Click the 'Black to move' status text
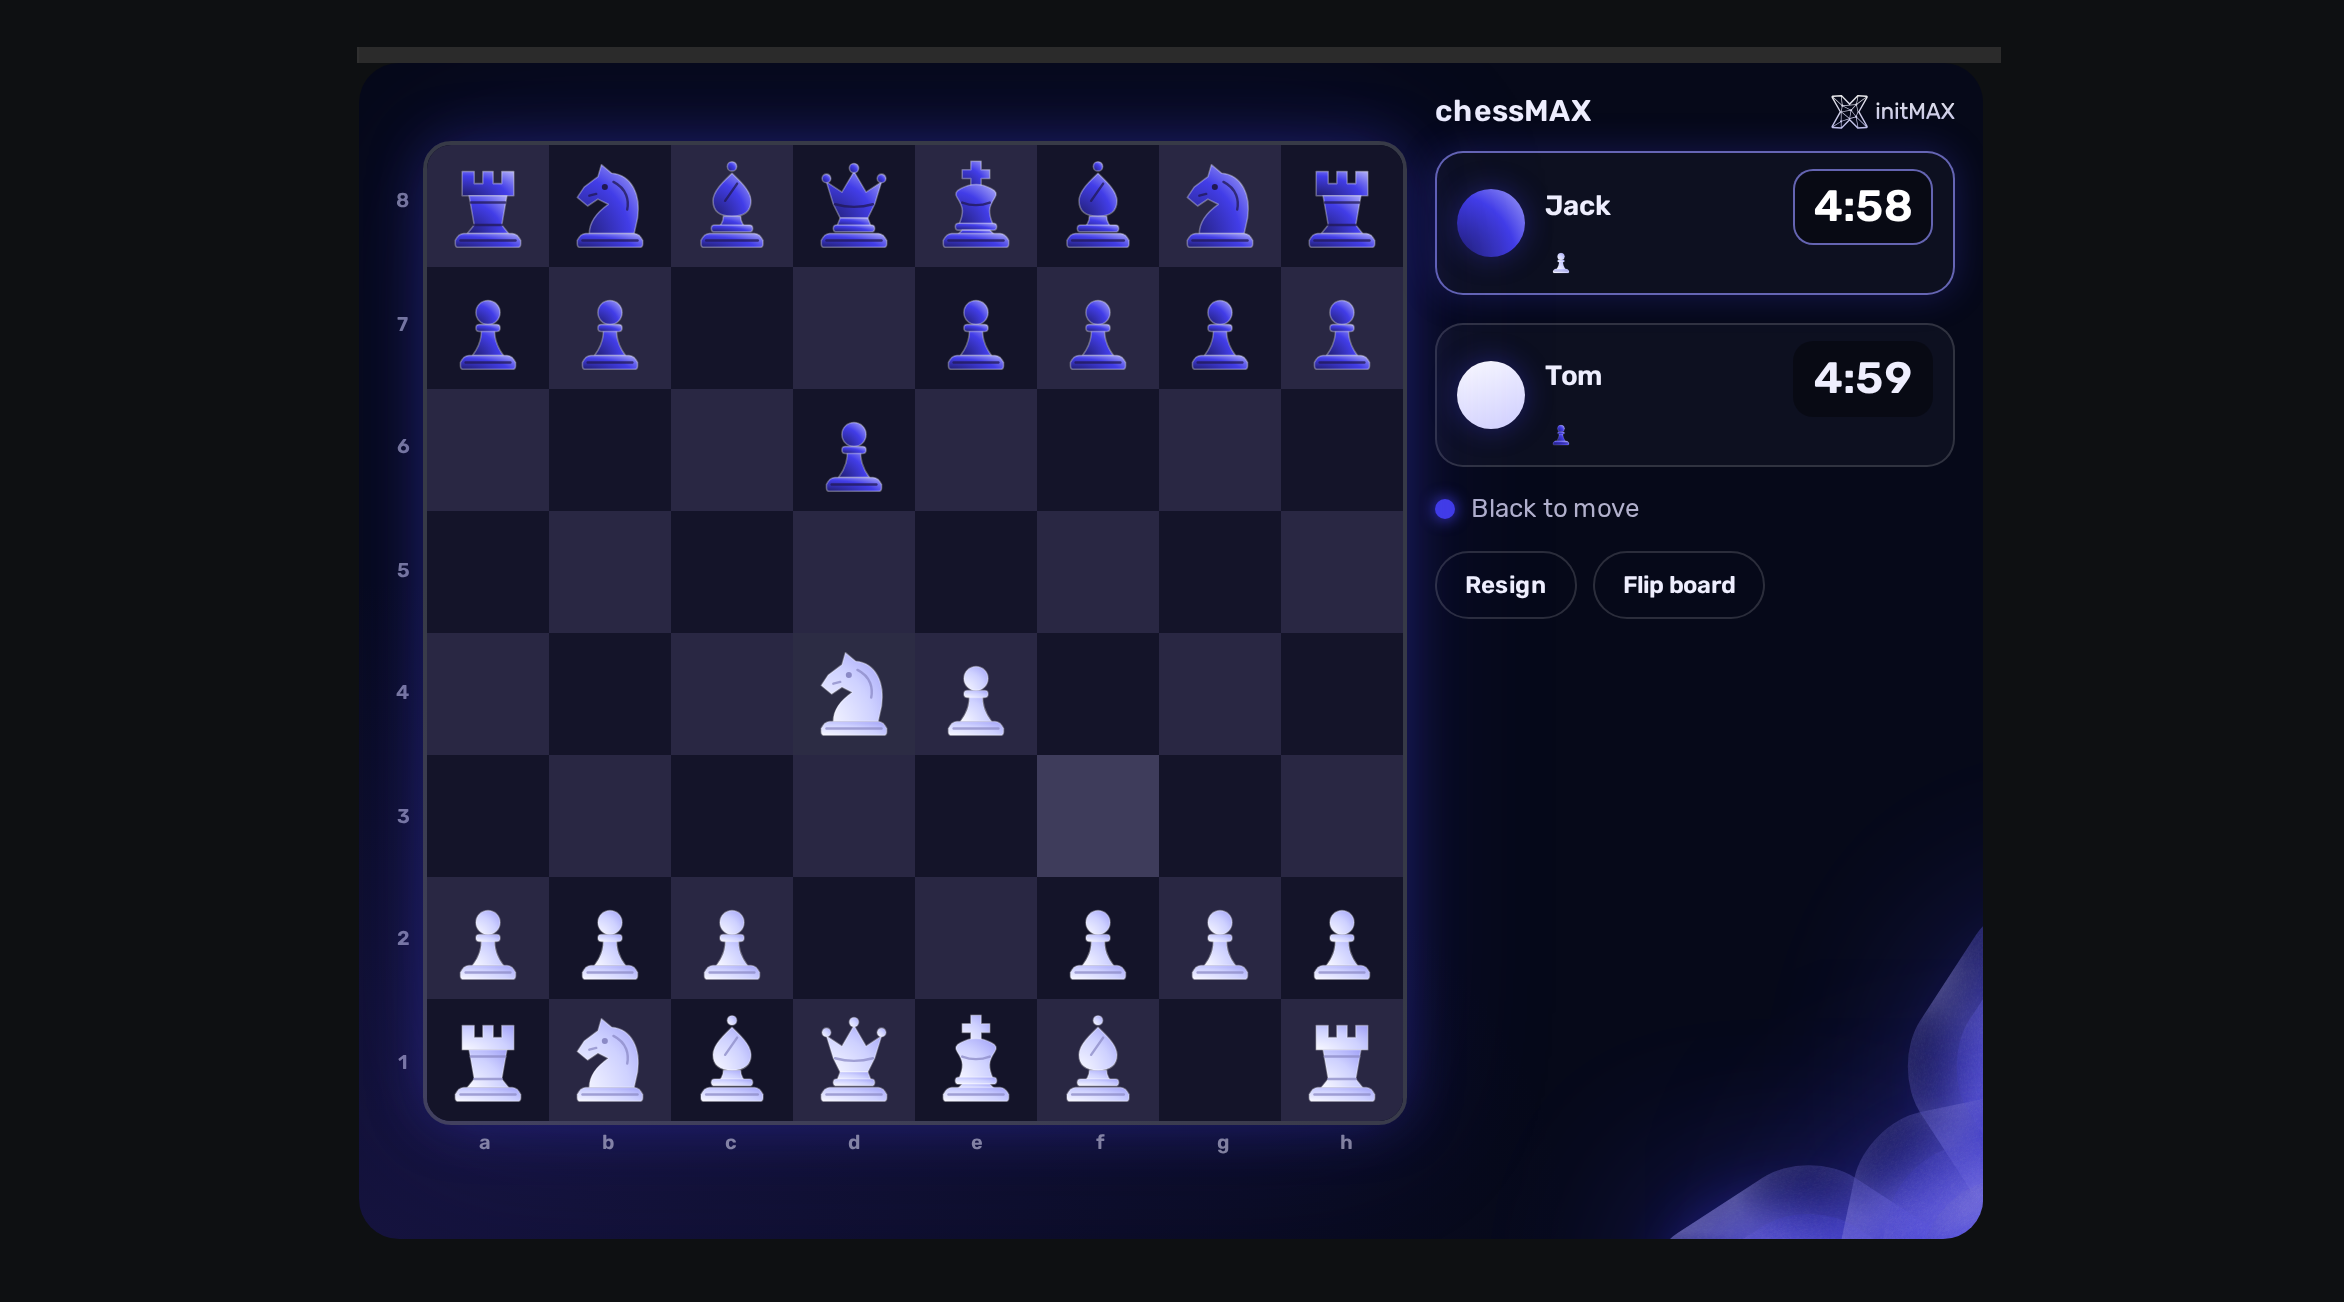 (1554, 509)
